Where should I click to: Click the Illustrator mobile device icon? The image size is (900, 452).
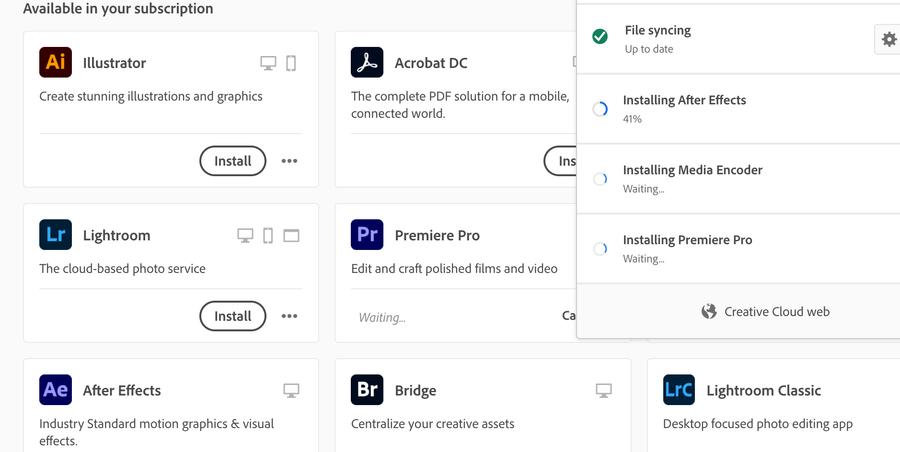point(291,63)
